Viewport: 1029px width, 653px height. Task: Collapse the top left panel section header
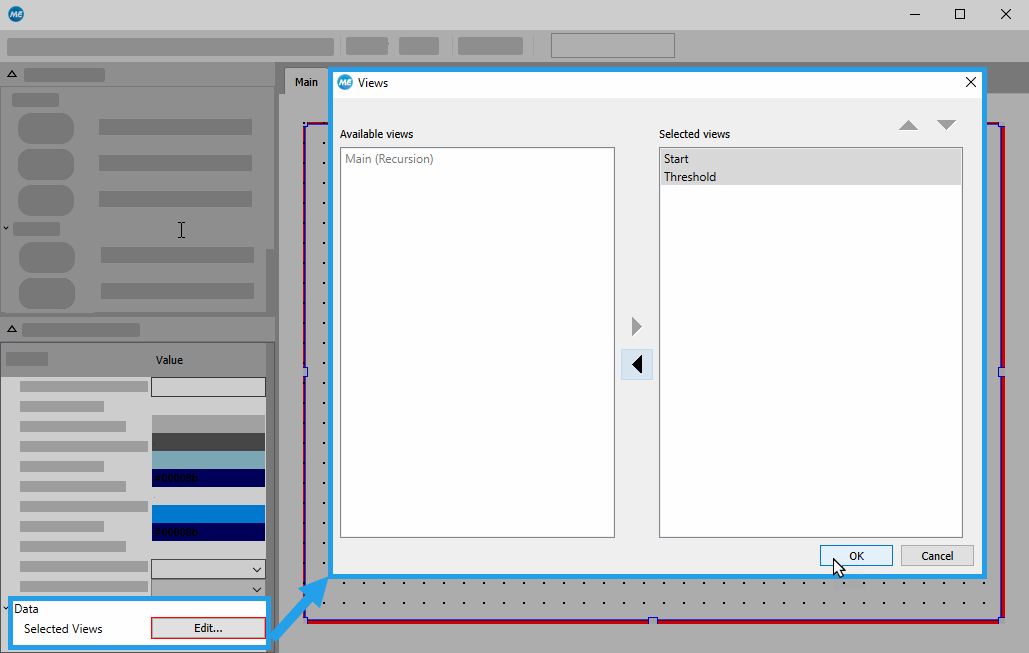point(12,74)
